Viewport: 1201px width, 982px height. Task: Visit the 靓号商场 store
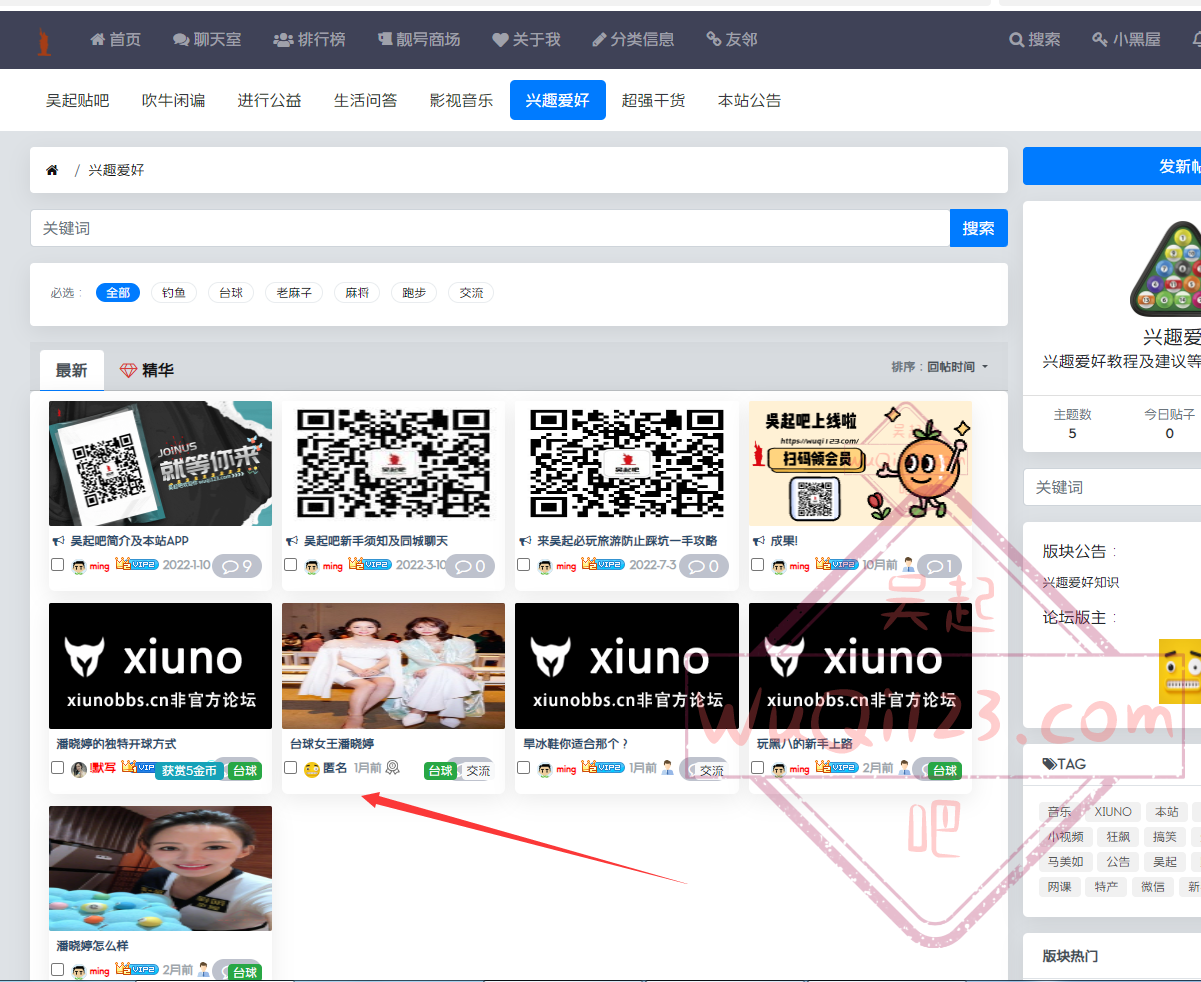(418, 40)
